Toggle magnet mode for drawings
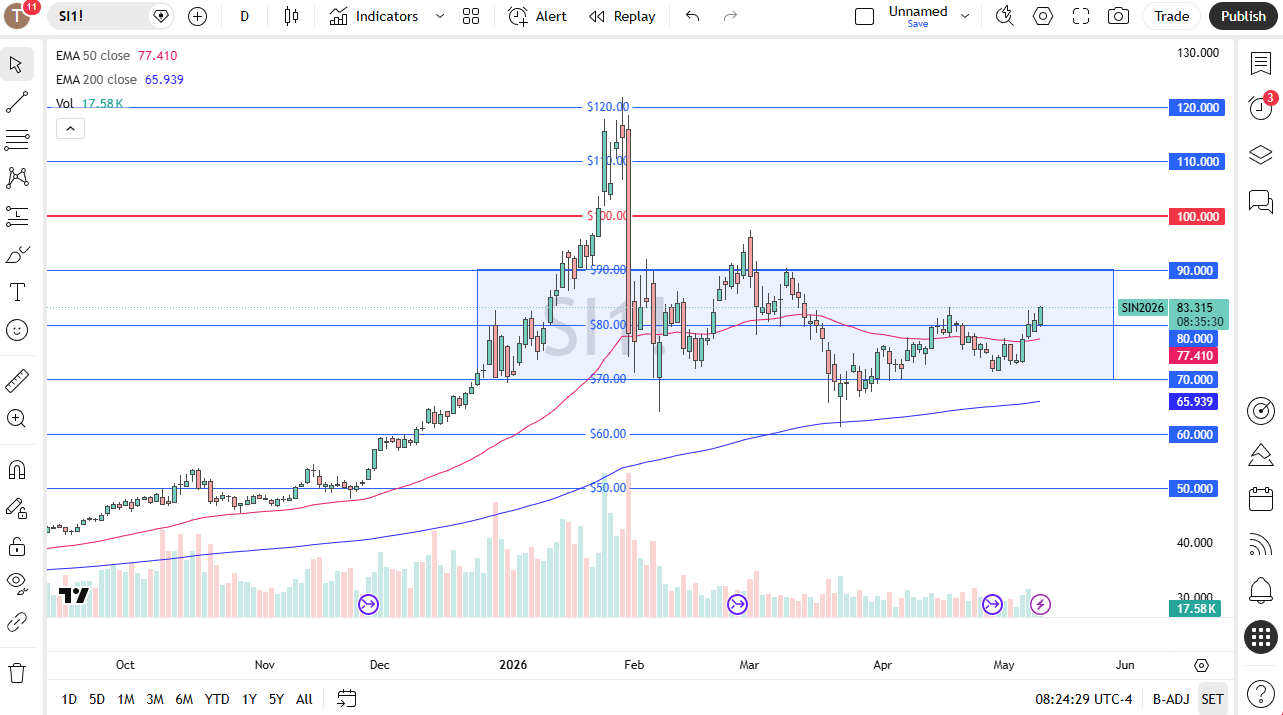1283x715 pixels. 17,470
